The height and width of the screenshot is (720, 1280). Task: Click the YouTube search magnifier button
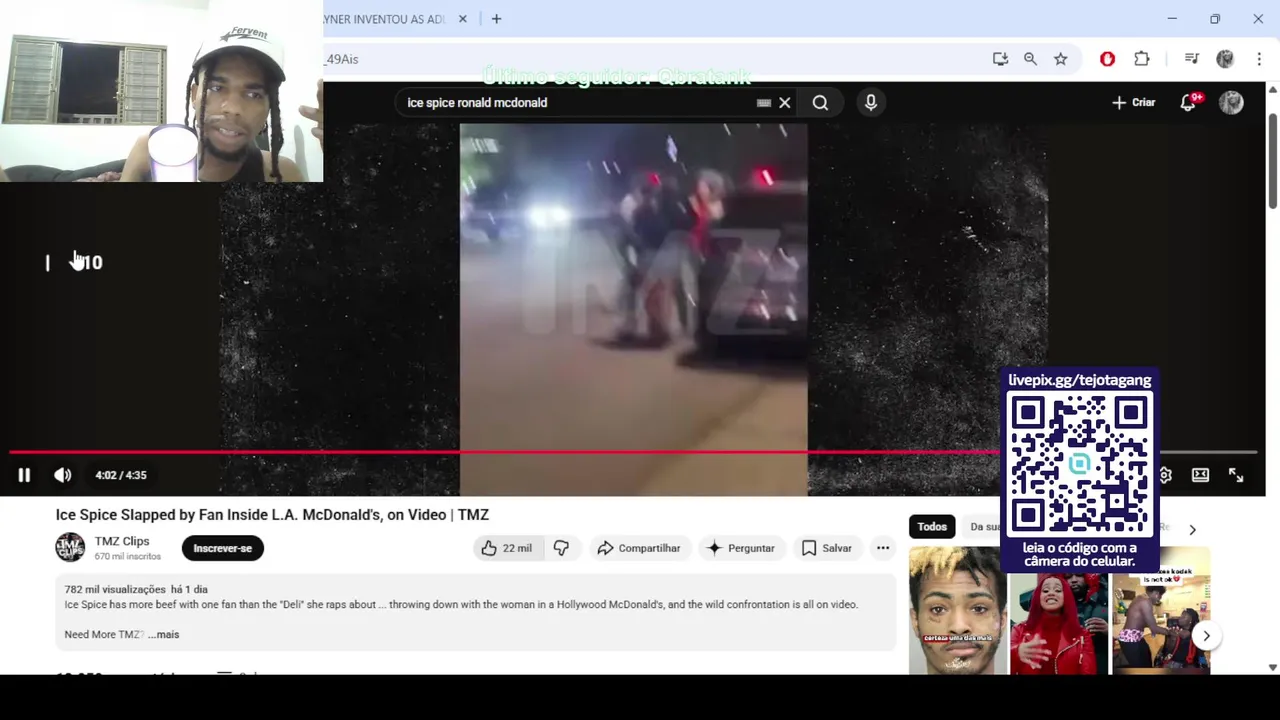[x=820, y=102]
